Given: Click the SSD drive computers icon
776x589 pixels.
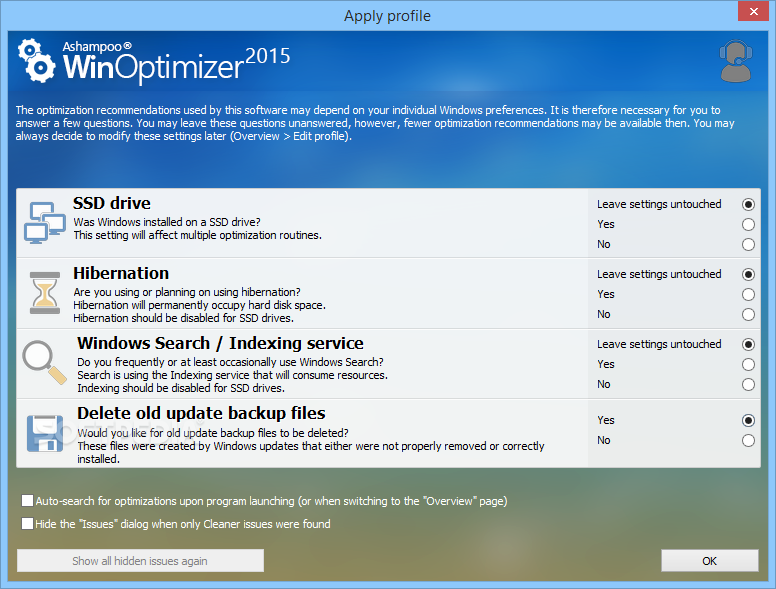Looking at the screenshot, I should click(45, 222).
